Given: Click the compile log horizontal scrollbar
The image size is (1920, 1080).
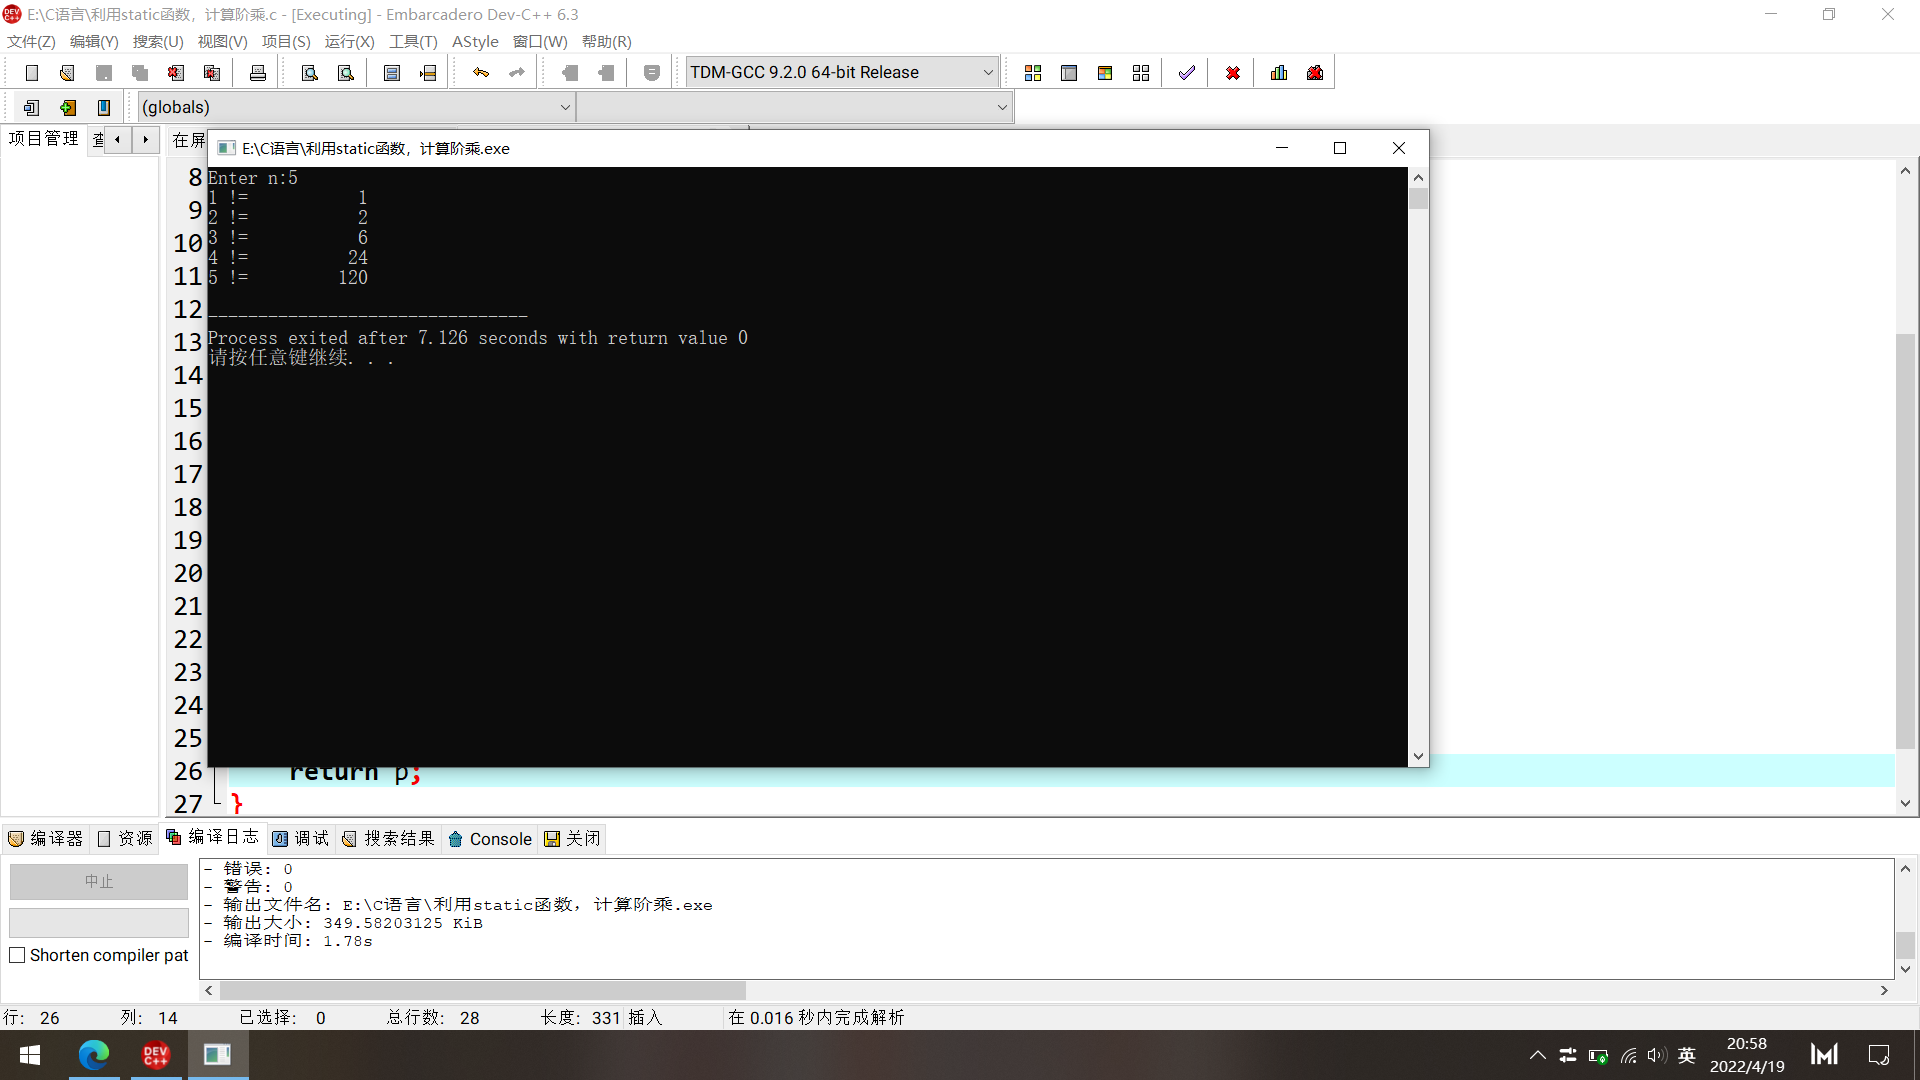Looking at the screenshot, I should tap(482, 990).
